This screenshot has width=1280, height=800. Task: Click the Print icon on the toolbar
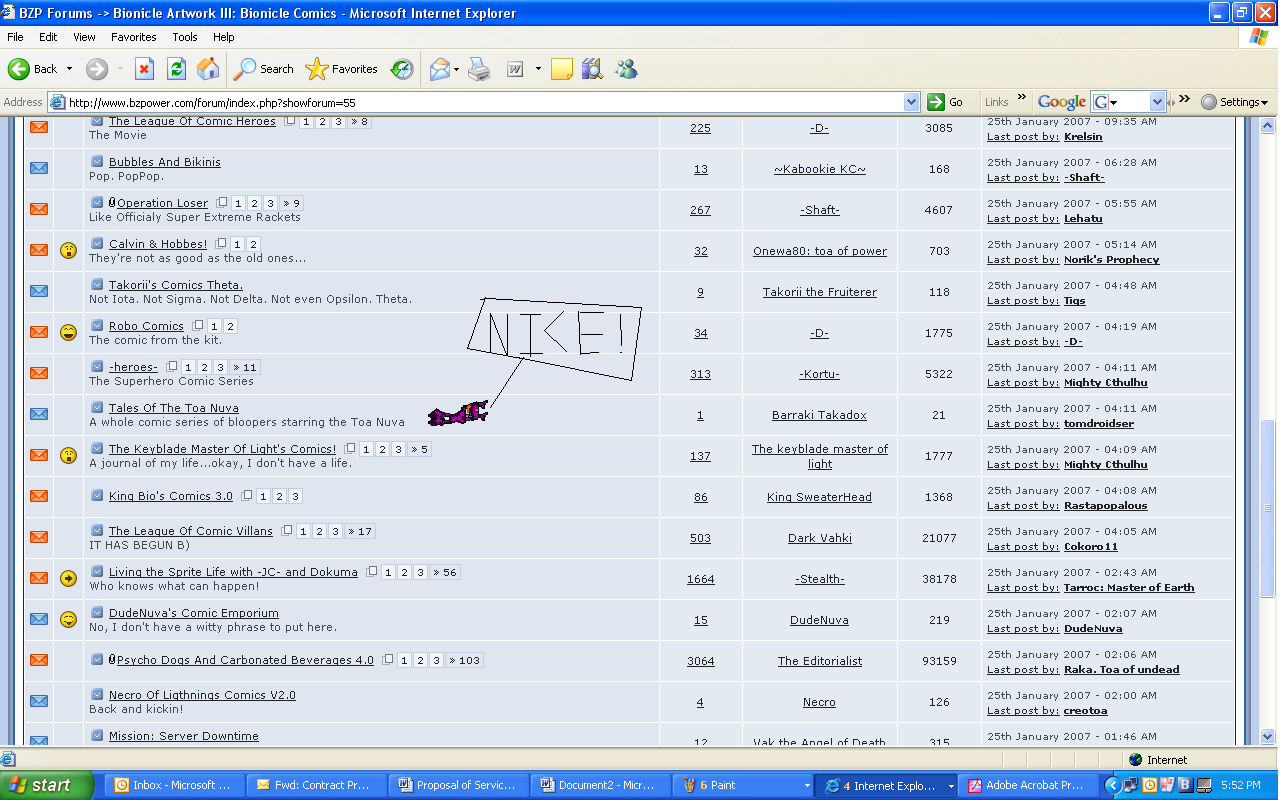click(x=478, y=69)
